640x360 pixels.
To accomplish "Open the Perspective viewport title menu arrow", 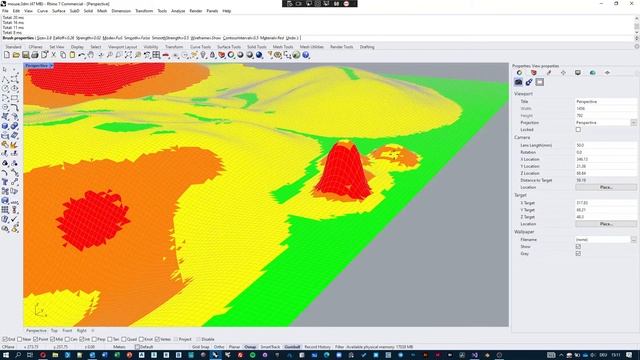I will (x=51, y=65).
